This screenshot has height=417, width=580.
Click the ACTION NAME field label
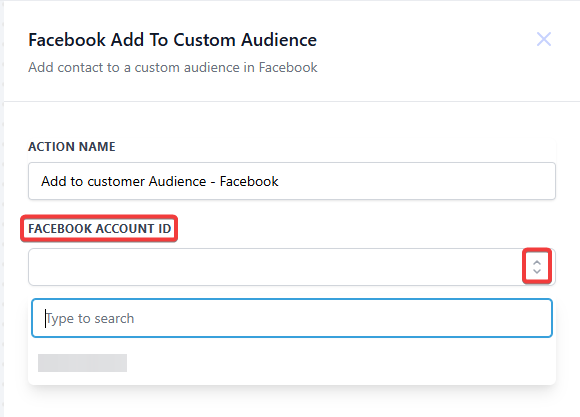coord(72,147)
